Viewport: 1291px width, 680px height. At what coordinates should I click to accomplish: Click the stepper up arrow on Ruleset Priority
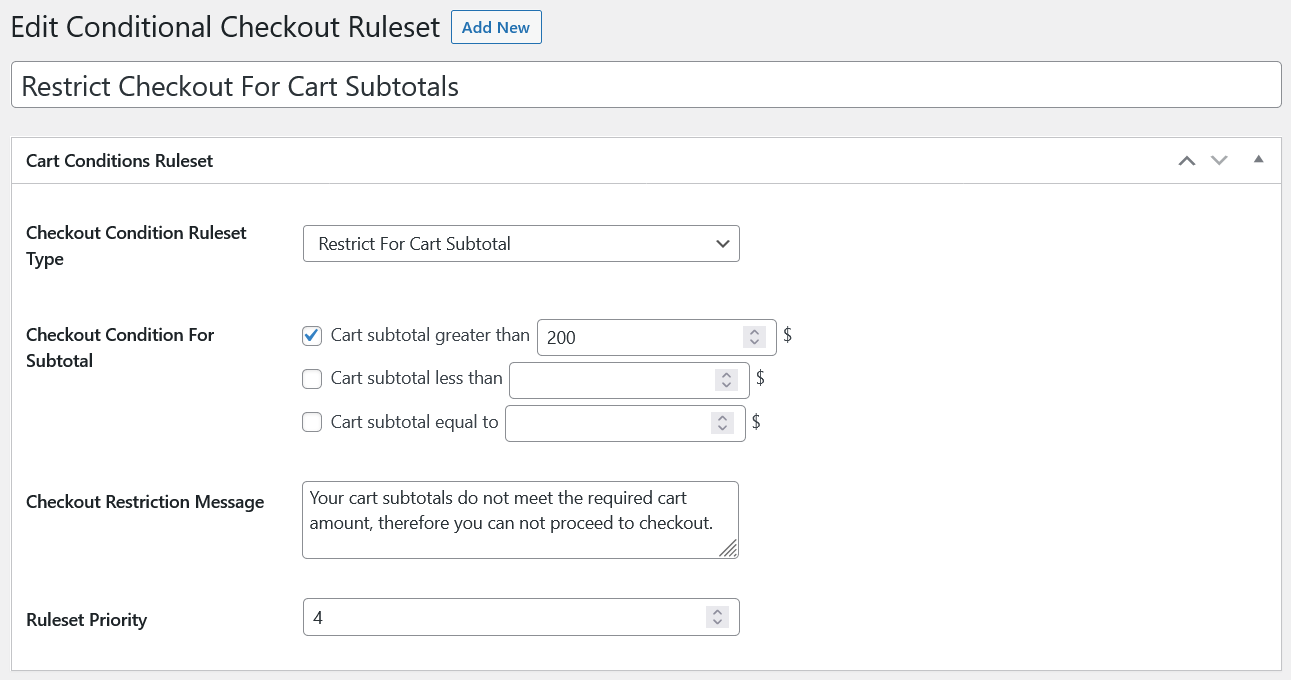[x=717, y=611]
